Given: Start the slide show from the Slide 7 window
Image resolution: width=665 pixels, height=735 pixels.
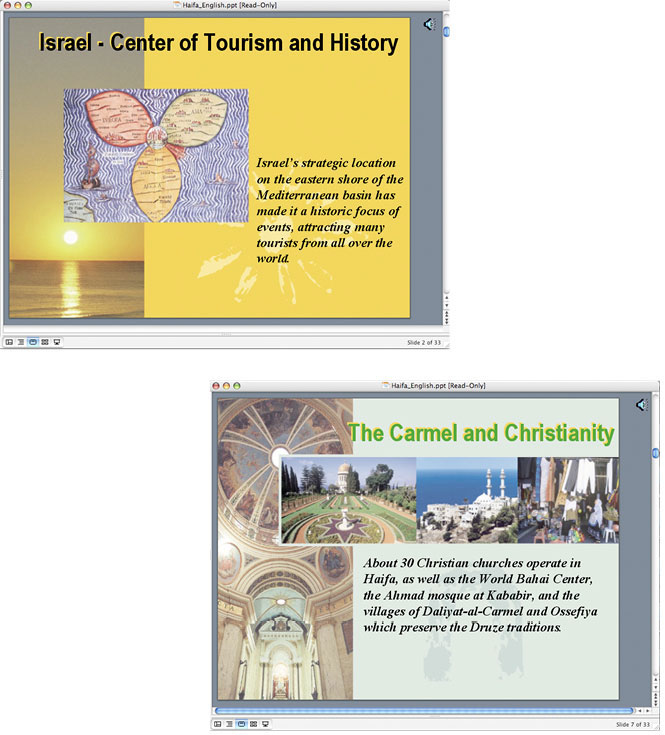Looking at the screenshot, I should [x=266, y=723].
